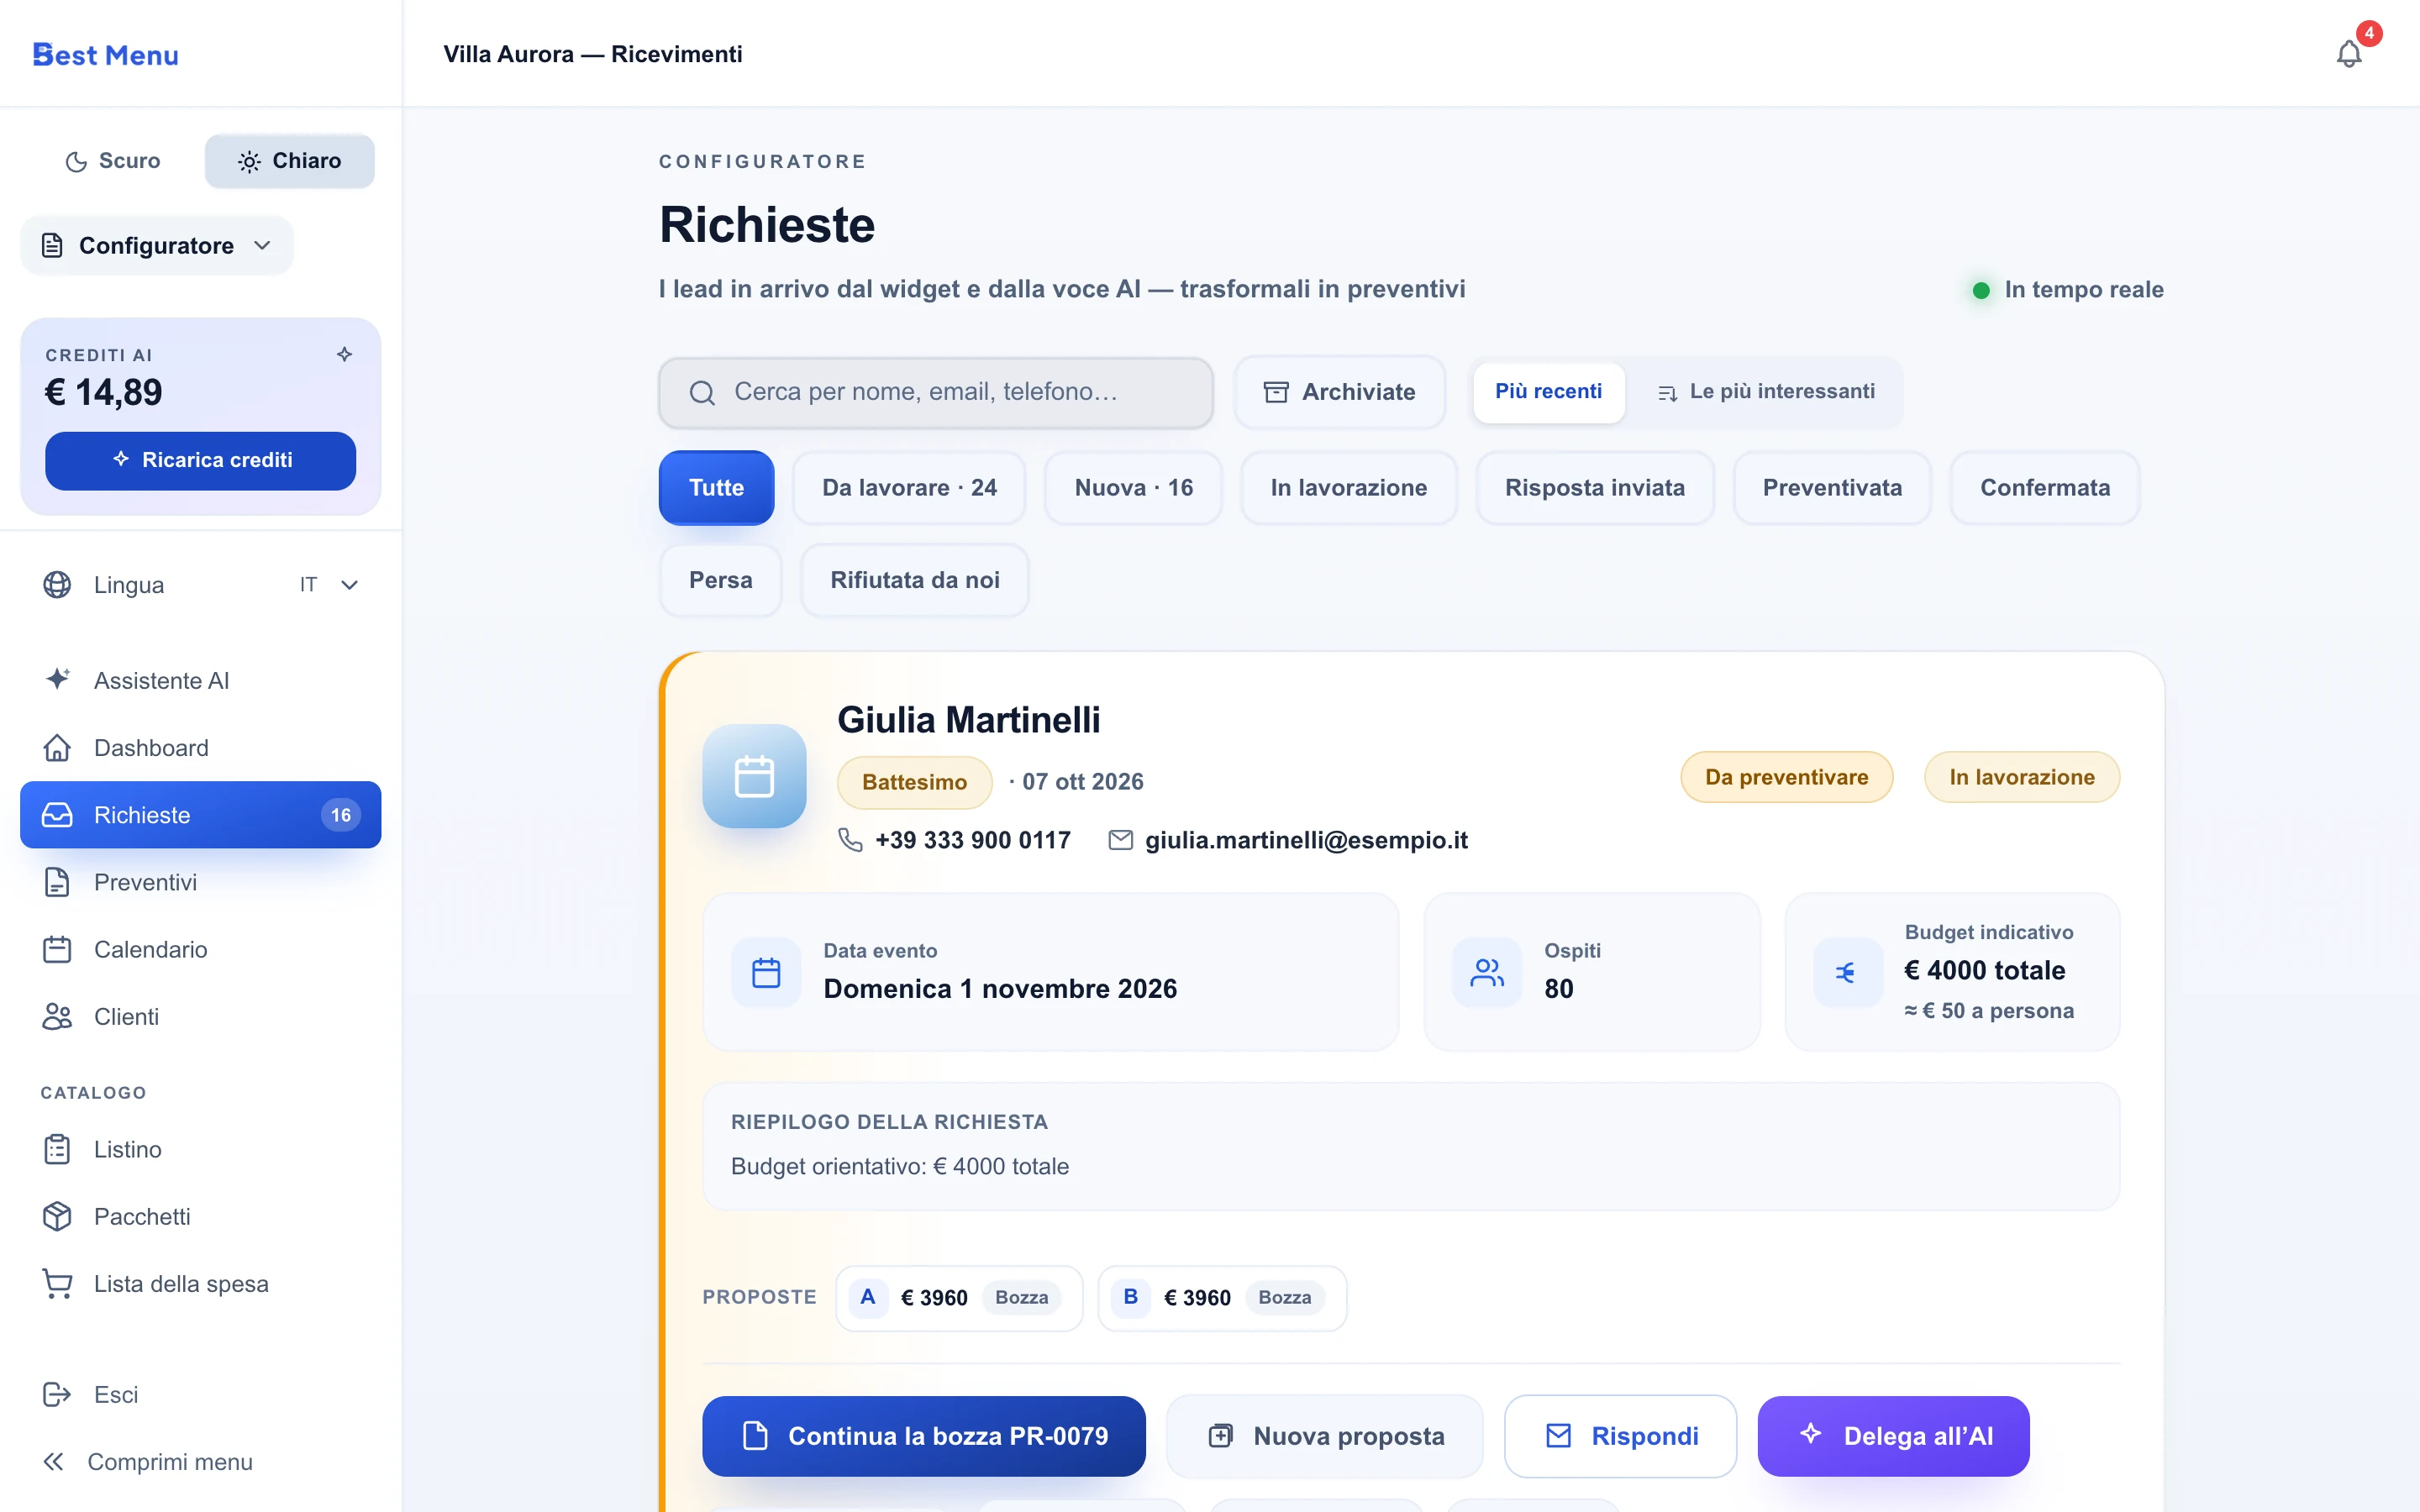
Task: Filter by Nuova · 16
Action: click(1133, 488)
